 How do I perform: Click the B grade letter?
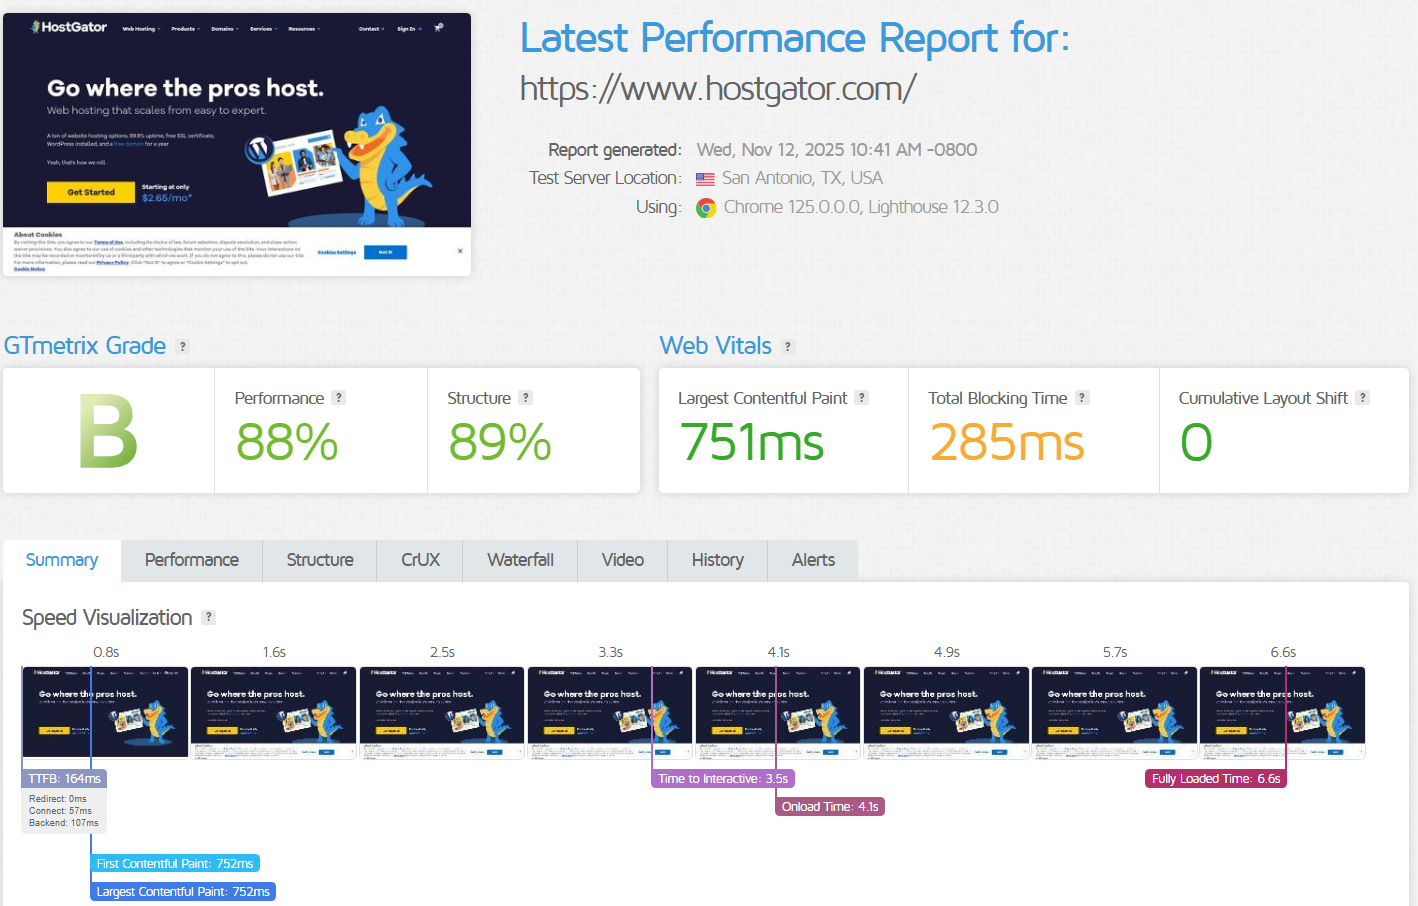point(108,431)
